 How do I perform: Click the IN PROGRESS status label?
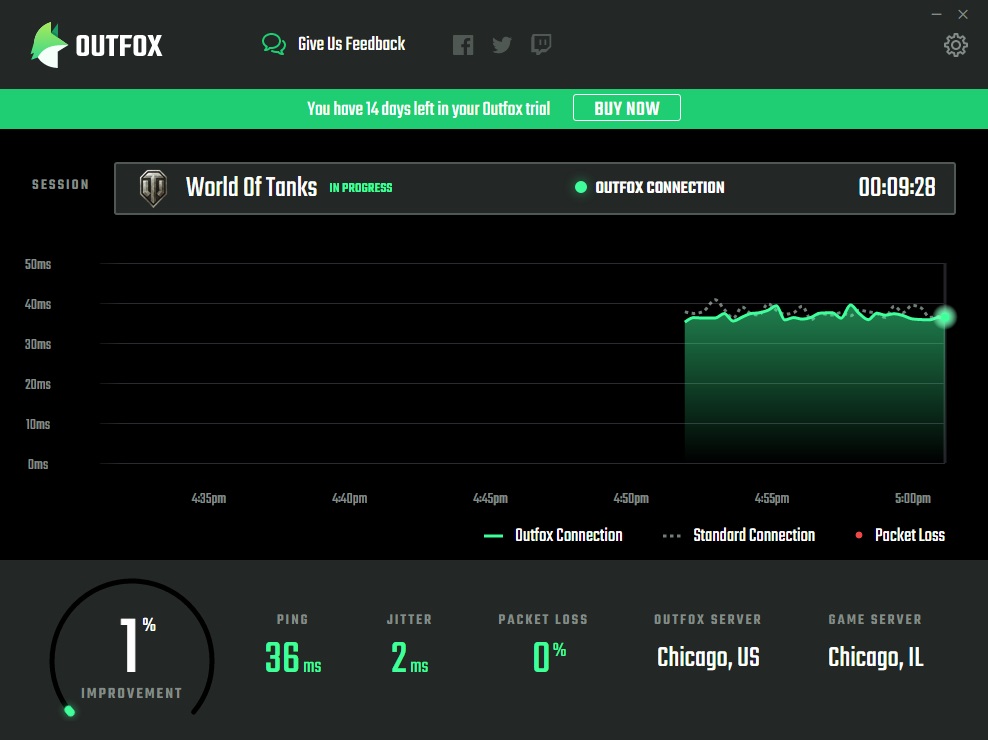(360, 188)
